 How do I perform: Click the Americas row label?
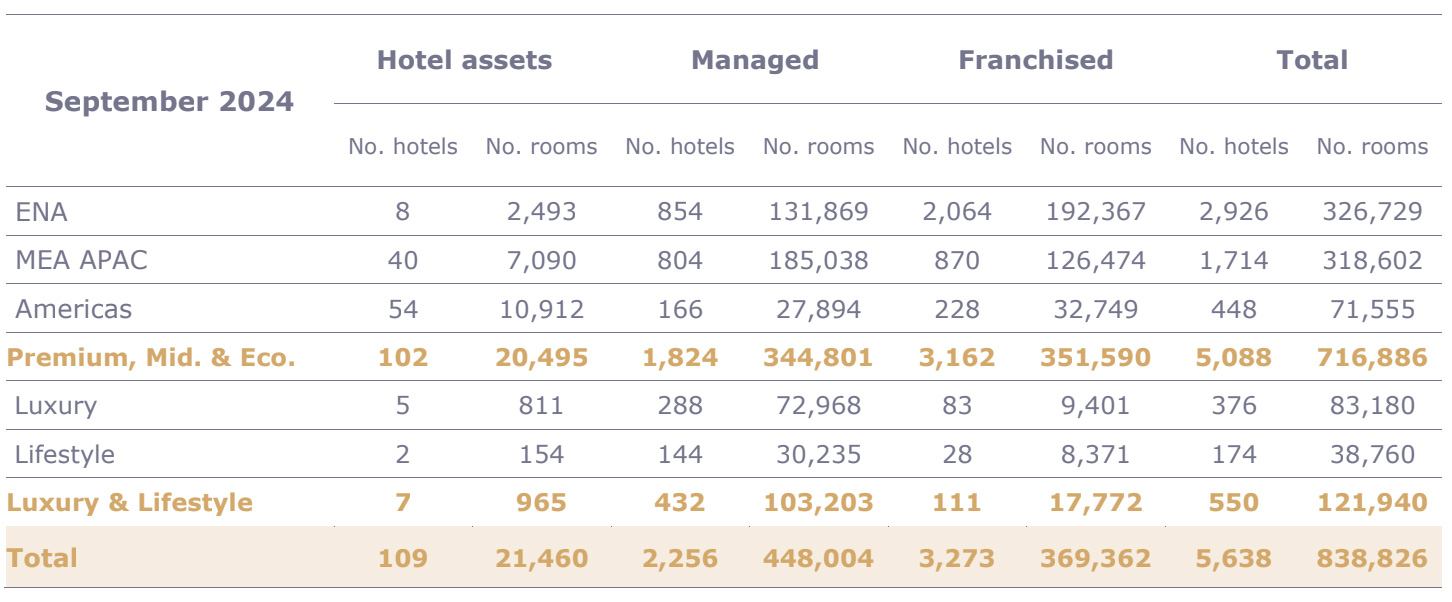pos(73,309)
